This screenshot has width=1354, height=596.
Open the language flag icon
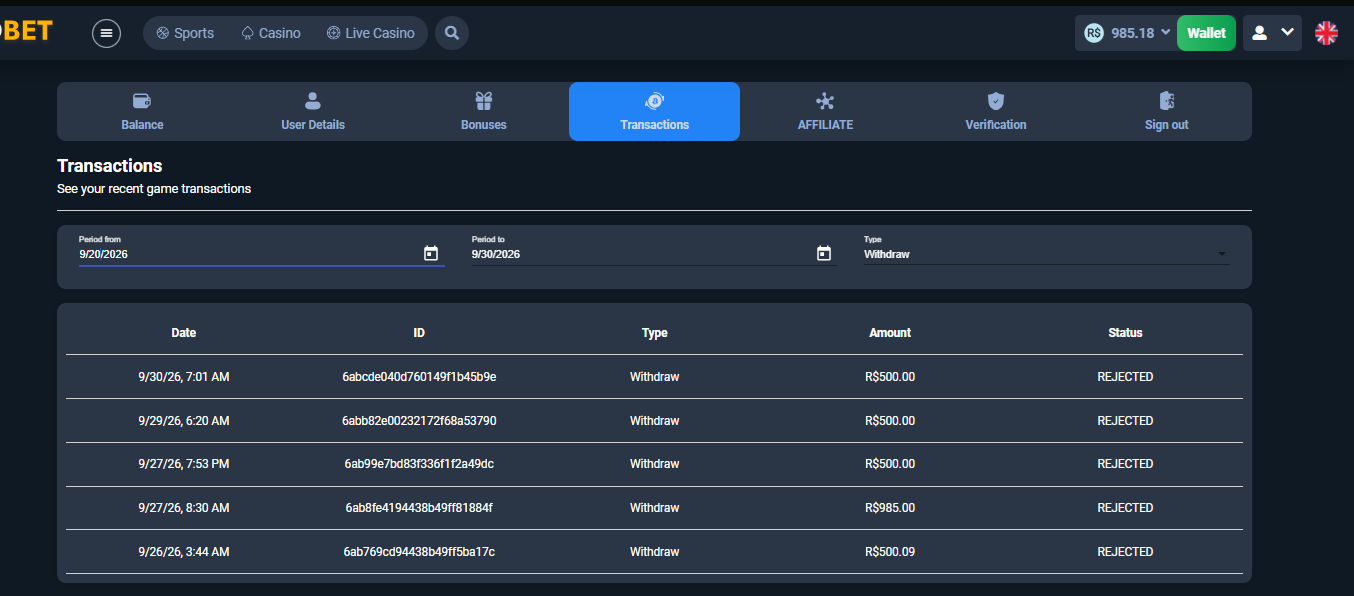coord(1326,33)
